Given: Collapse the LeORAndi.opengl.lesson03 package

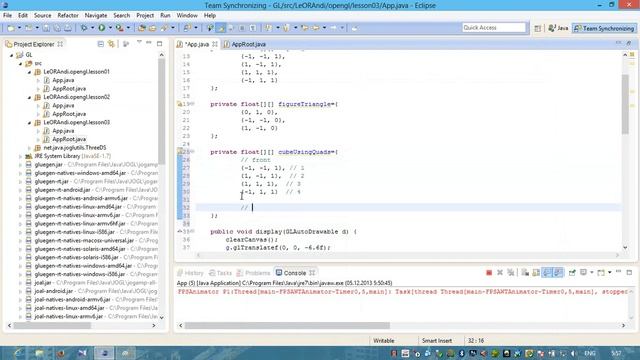Looking at the screenshot, I should coord(29,122).
